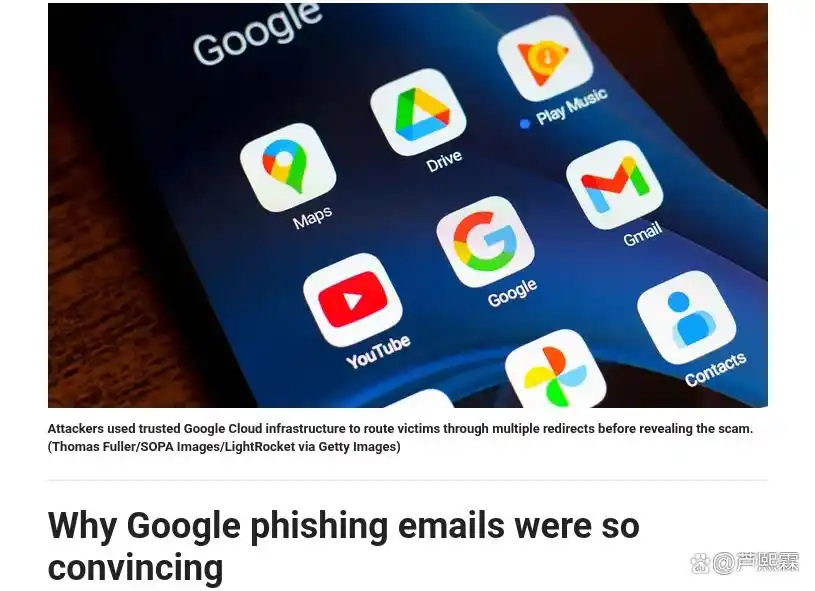Click the Google Maps app icon
Viewport: 815px width, 591px height.
288,167
